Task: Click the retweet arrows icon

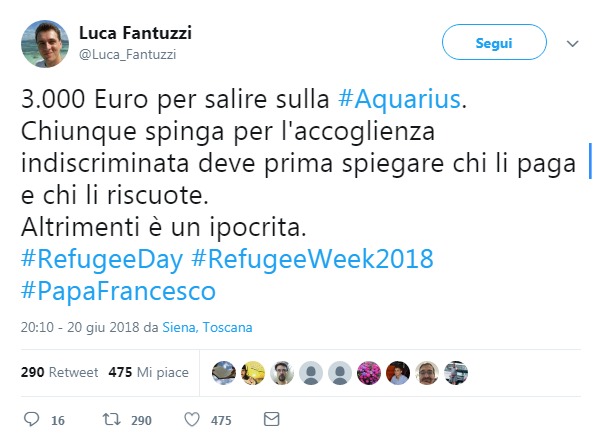Action: click(111, 420)
